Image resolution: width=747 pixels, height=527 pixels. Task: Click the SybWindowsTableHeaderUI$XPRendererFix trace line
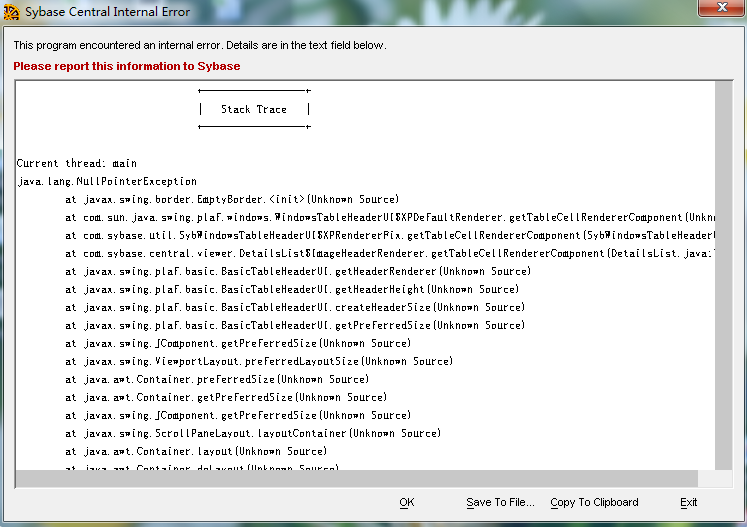pos(390,236)
